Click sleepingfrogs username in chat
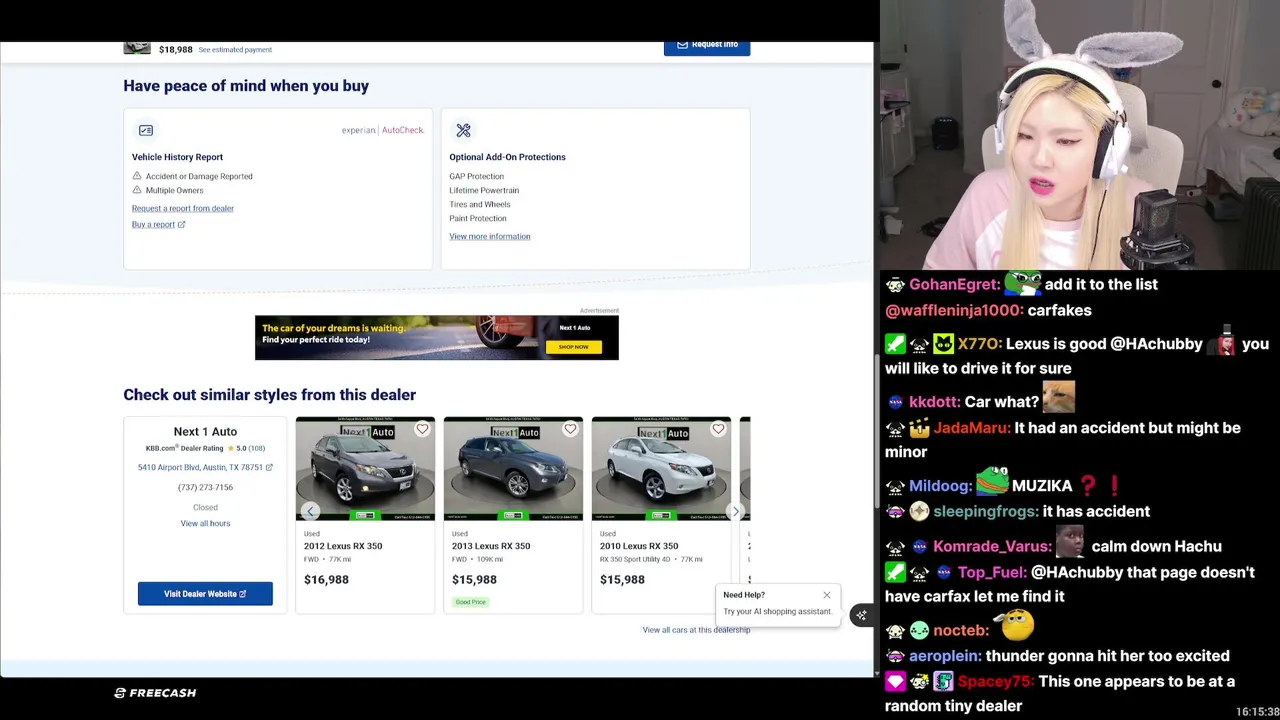1280x720 pixels. (x=985, y=511)
